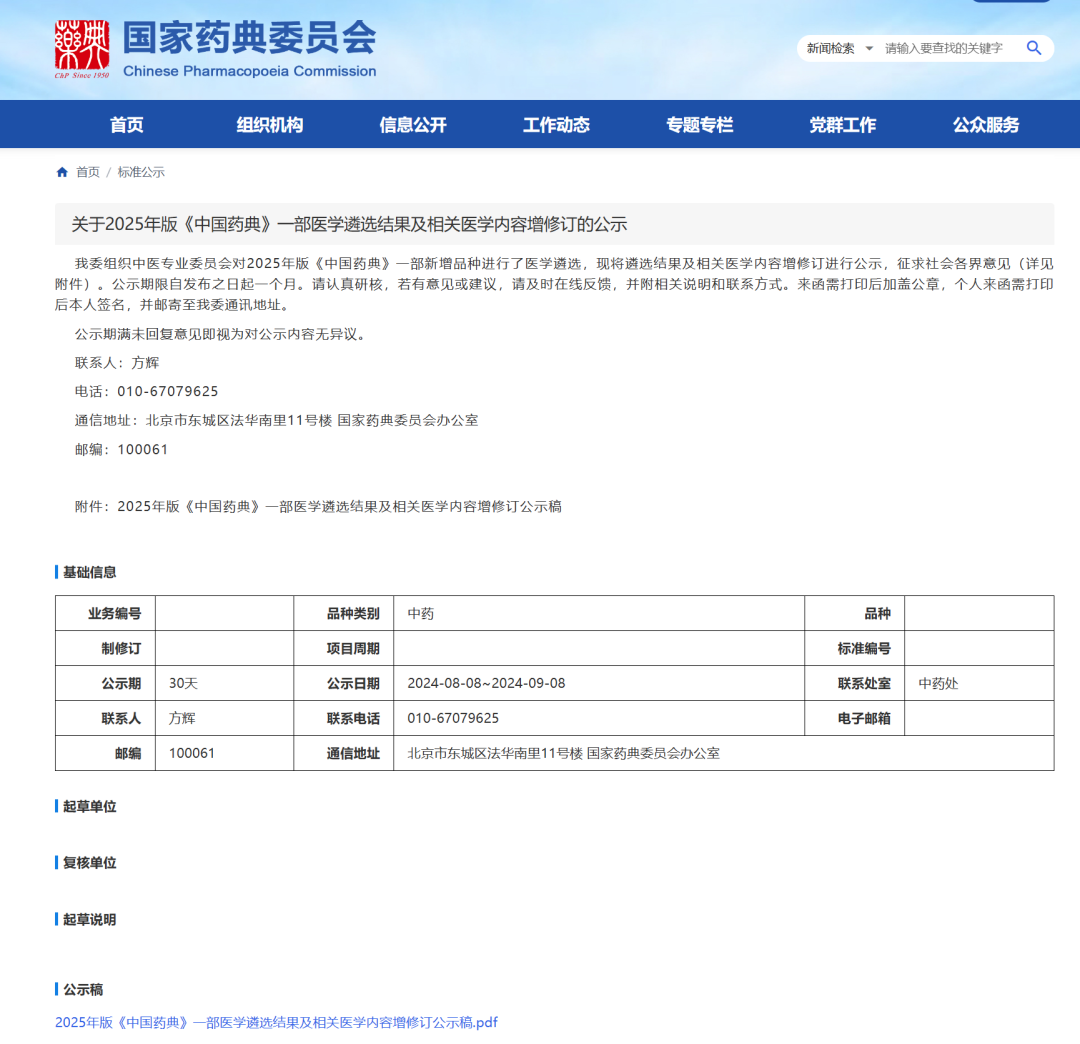Switch to the 首页 menu item

coord(126,124)
